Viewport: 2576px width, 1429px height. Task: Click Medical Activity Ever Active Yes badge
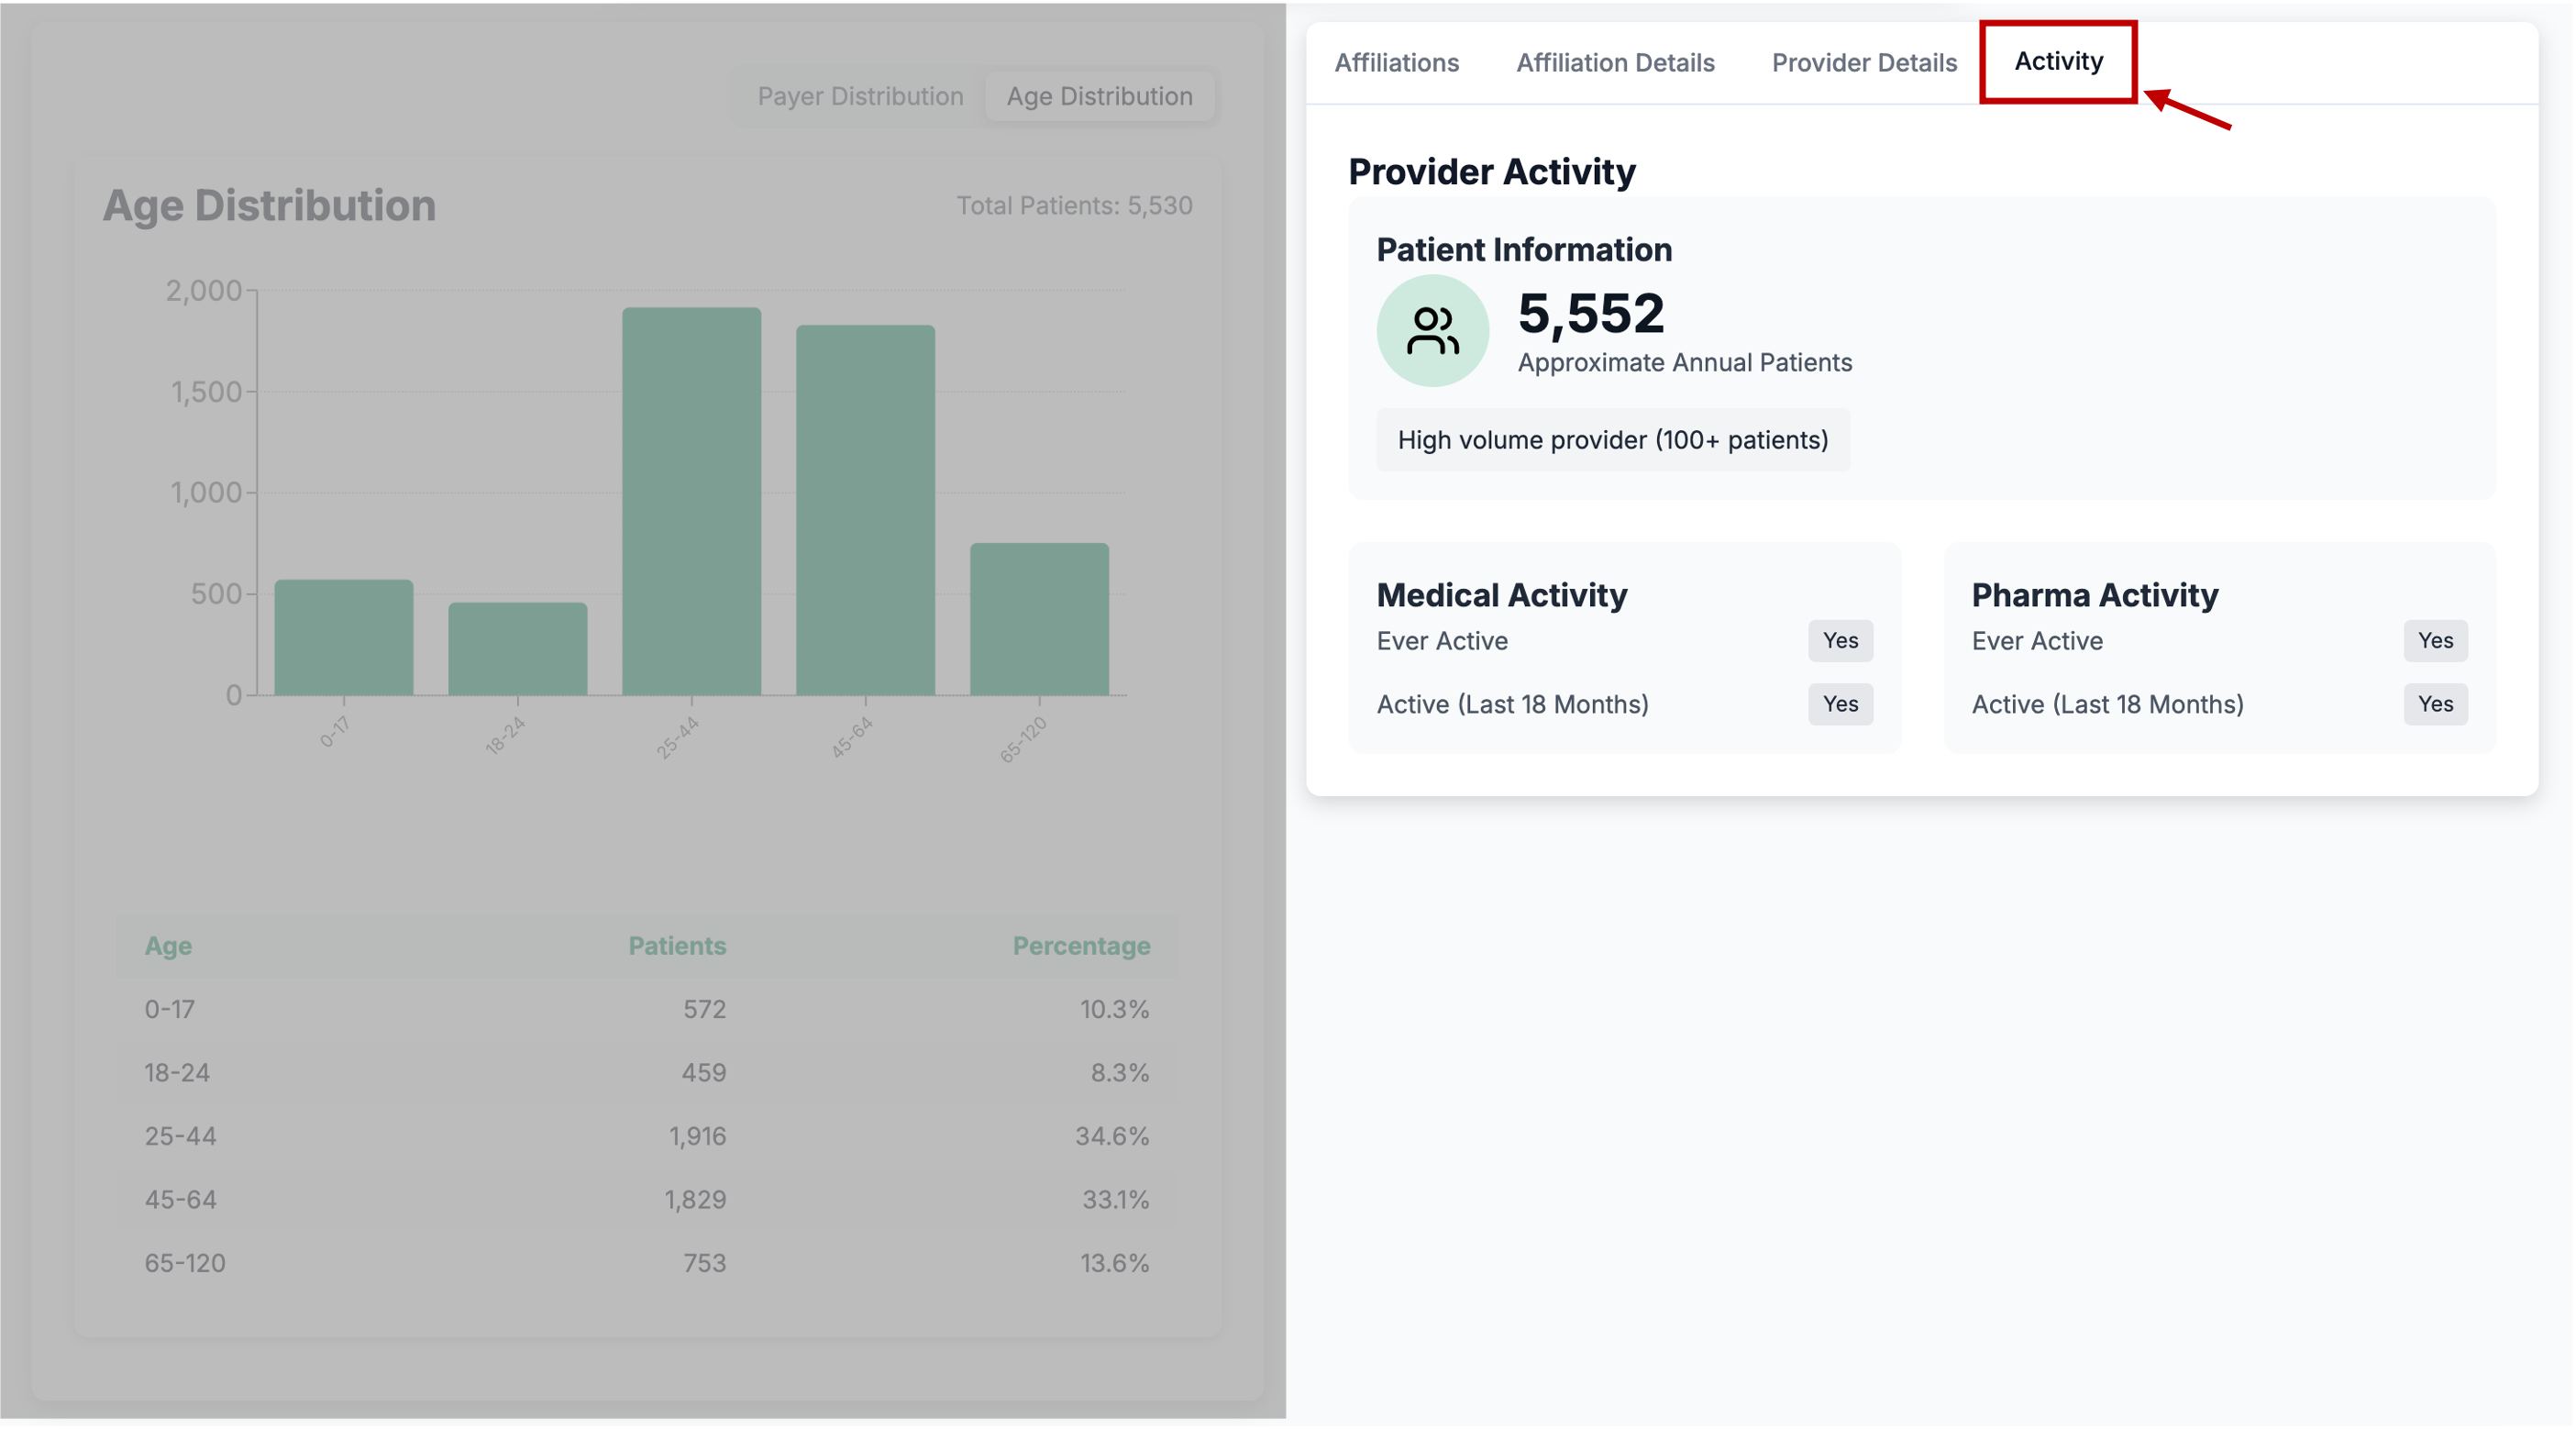(1840, 641)
